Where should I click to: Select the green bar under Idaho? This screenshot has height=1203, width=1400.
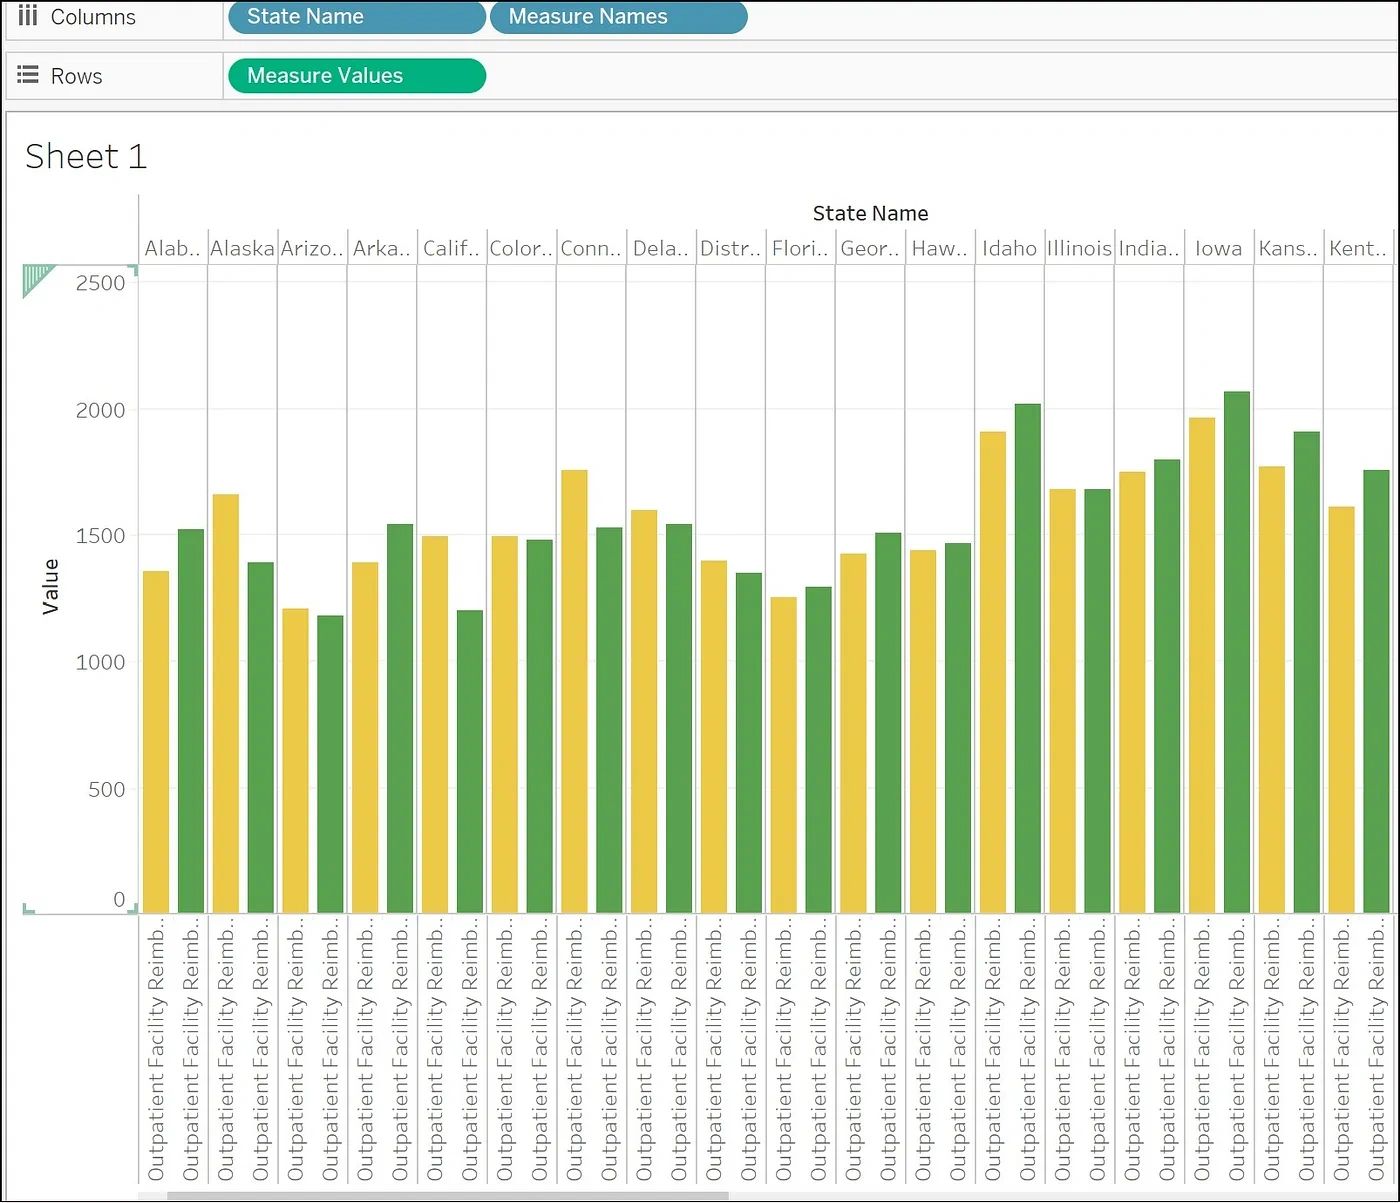pyautogui.click(x=1027, y=658)
